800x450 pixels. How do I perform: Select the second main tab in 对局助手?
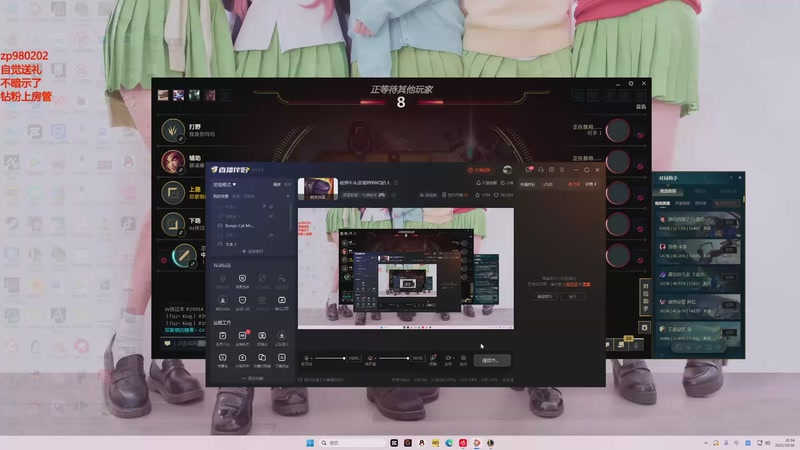pos(700,191)
